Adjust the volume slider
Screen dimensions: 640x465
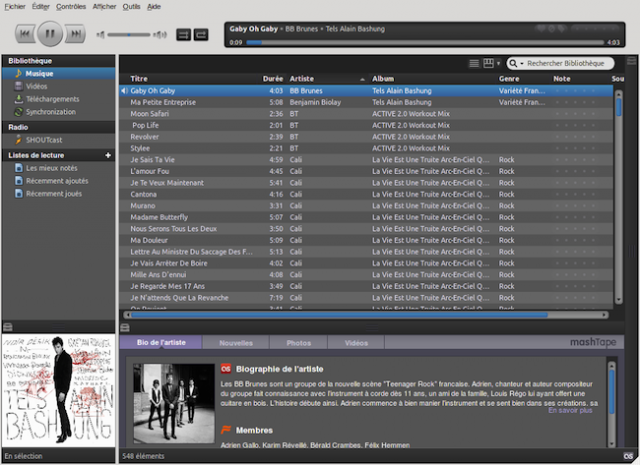tap(129, 35)
